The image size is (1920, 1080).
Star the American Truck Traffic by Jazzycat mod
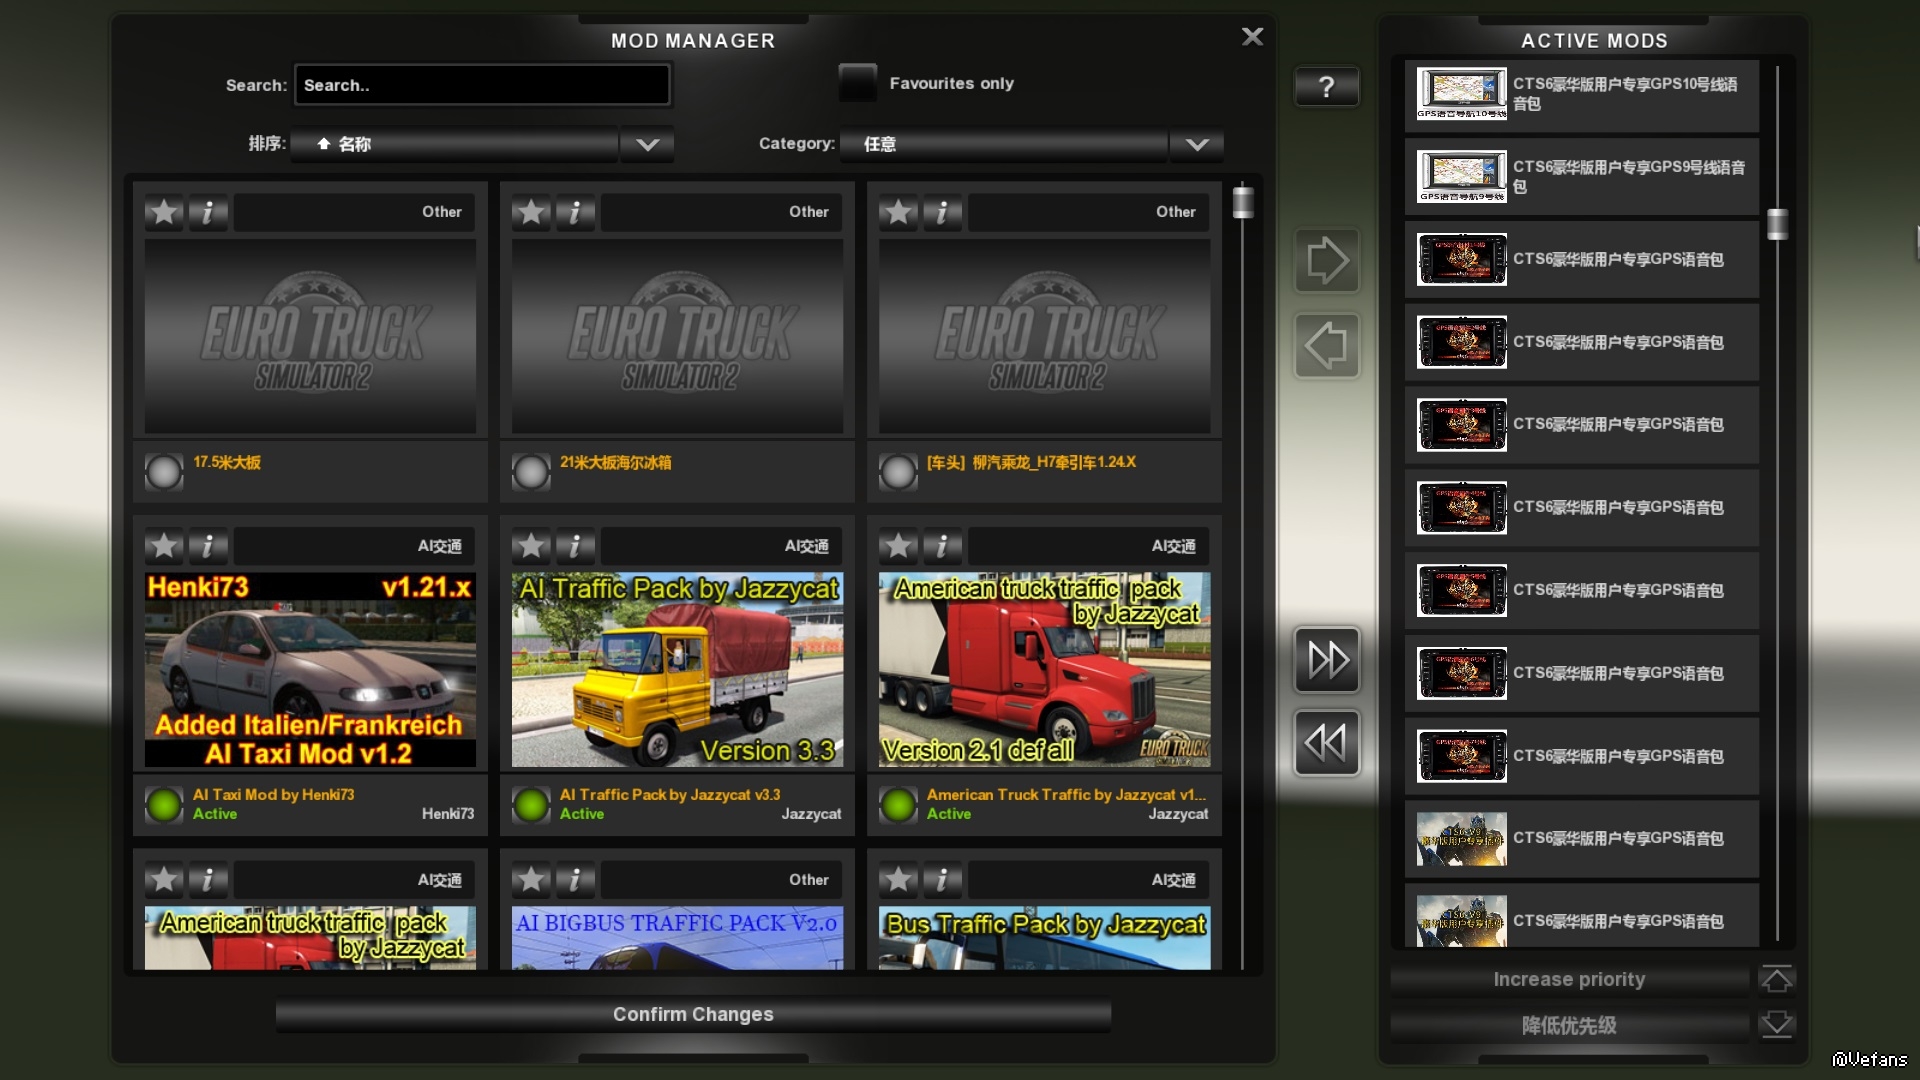click(x=898, y=546)
